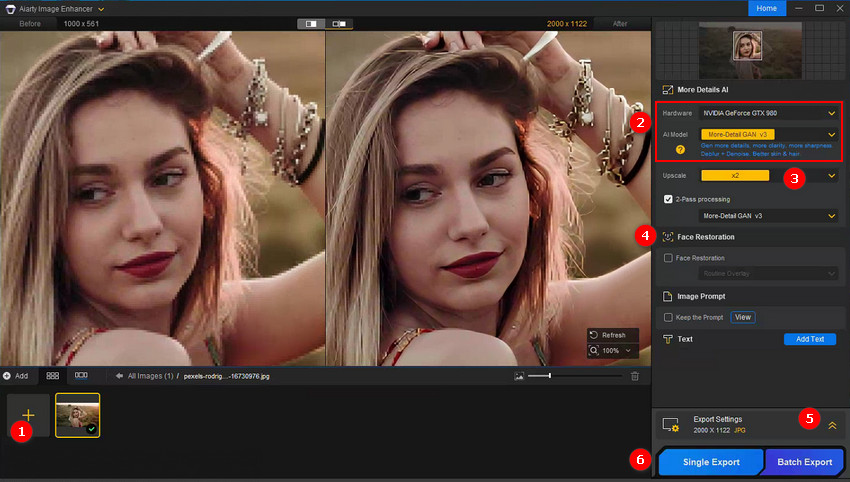The image size is (850, 482).
Task: Select the side-by-side compare mode icon
Action: tap(339, 23)
